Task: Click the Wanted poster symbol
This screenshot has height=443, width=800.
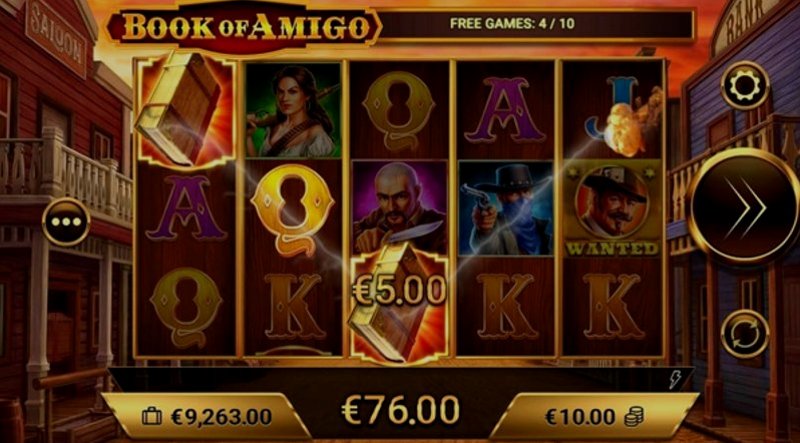Action: click(x=612, y=208)
